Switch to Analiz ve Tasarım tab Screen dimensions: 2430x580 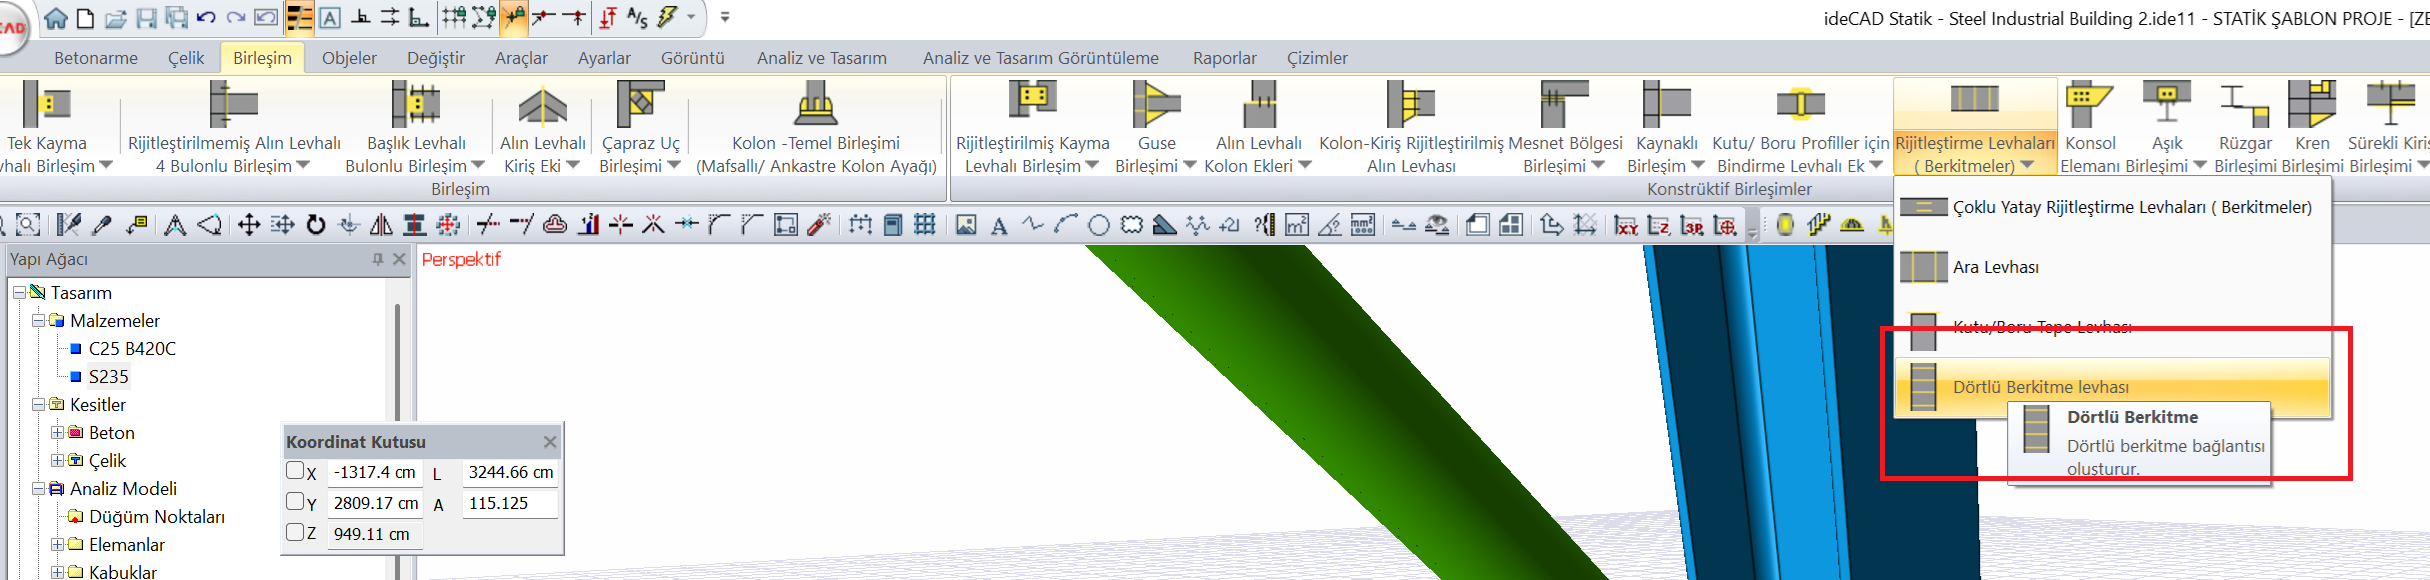click(822, 58)
